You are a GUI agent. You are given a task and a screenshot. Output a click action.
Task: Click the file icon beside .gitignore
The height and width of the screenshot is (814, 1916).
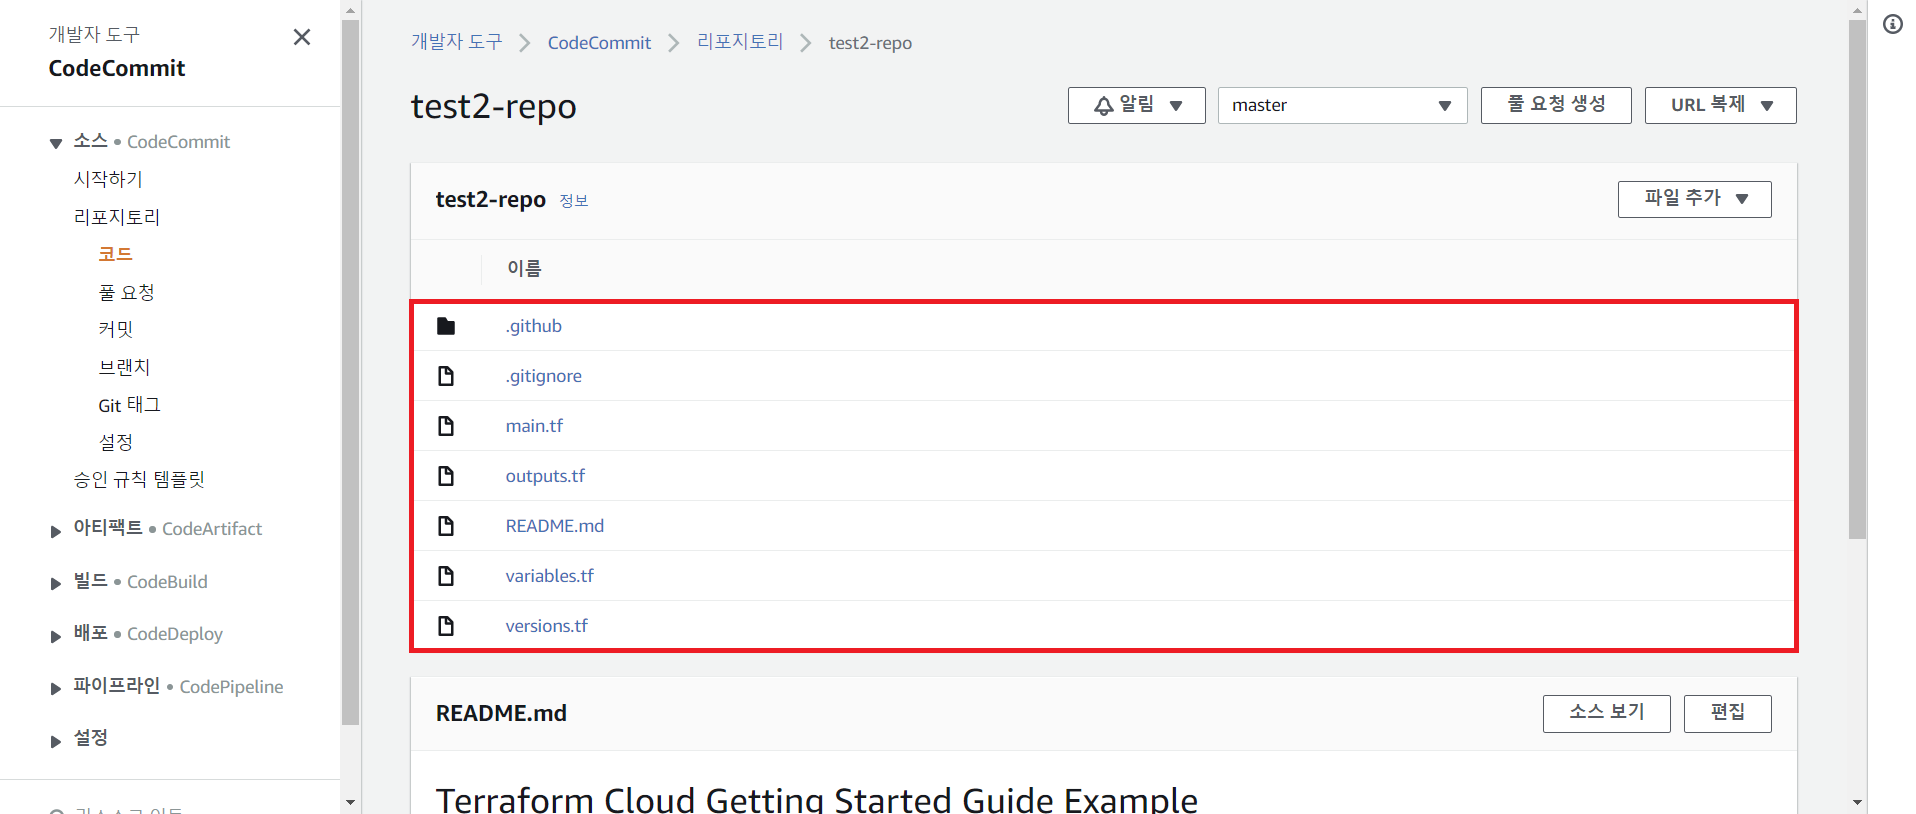click(446, 376)
